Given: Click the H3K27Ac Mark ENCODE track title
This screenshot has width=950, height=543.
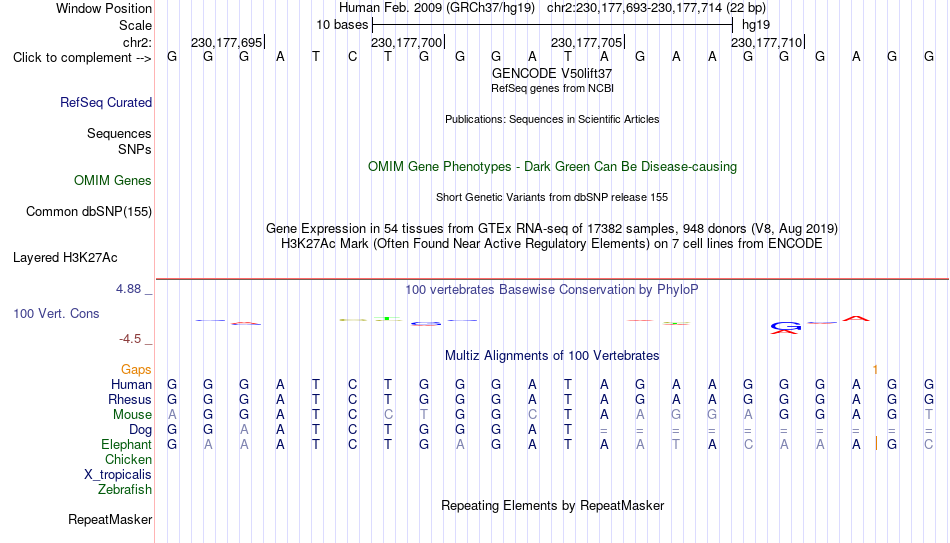Looking at the screenshot, I should point(552,244).
